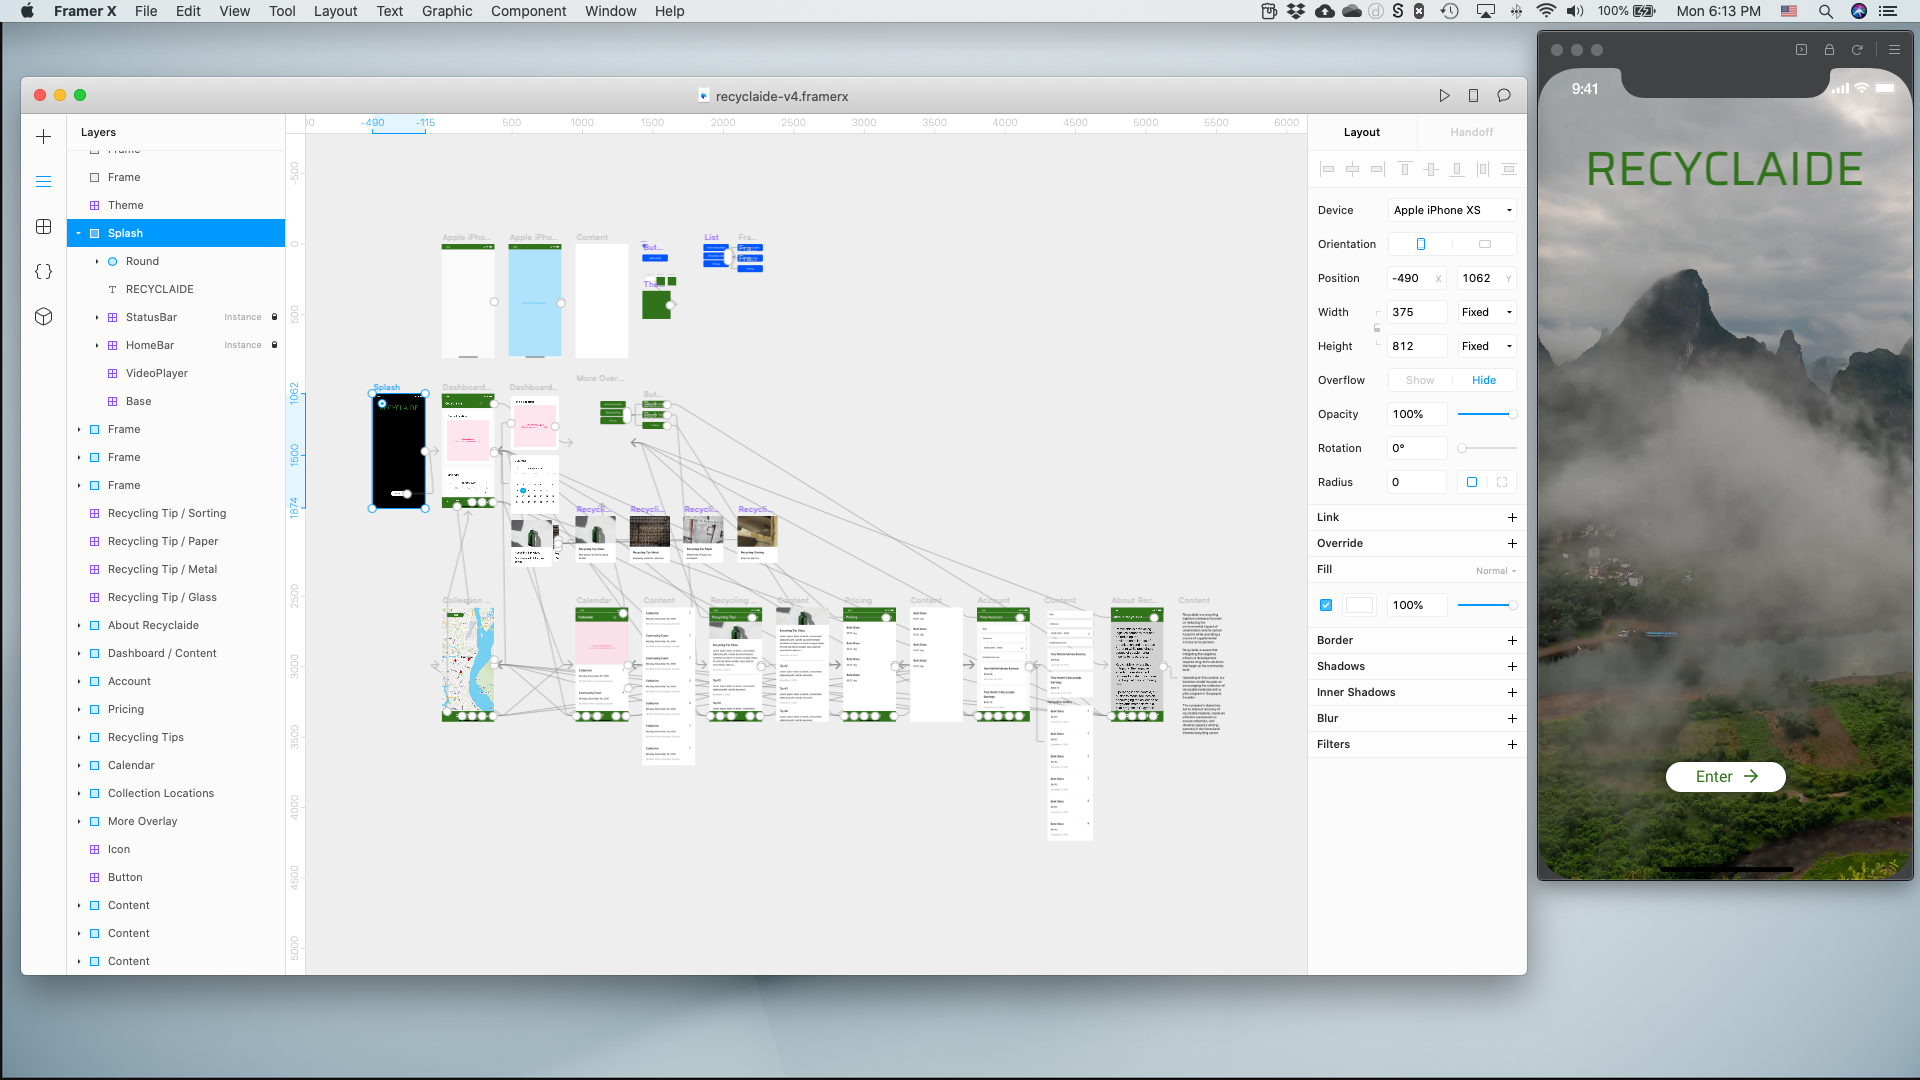Click the Radius input field
The height and width of the screenshot is (1080, 1920).
tap(1416, 483)
